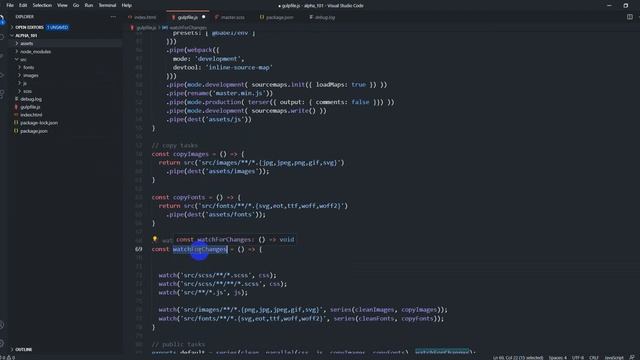640x360 pixels.
Task: Expand the node_modules folder
Action: click(36, 51)
